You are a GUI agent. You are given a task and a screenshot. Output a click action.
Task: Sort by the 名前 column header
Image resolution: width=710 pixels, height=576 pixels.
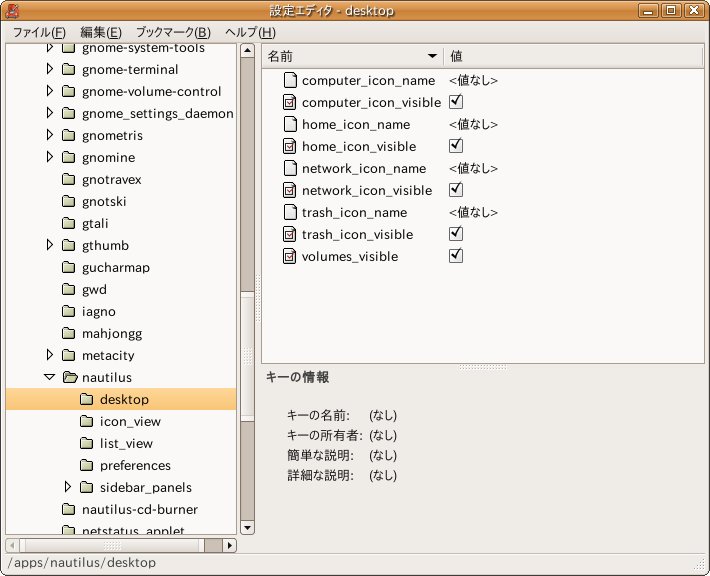click(x=353, y=56)
